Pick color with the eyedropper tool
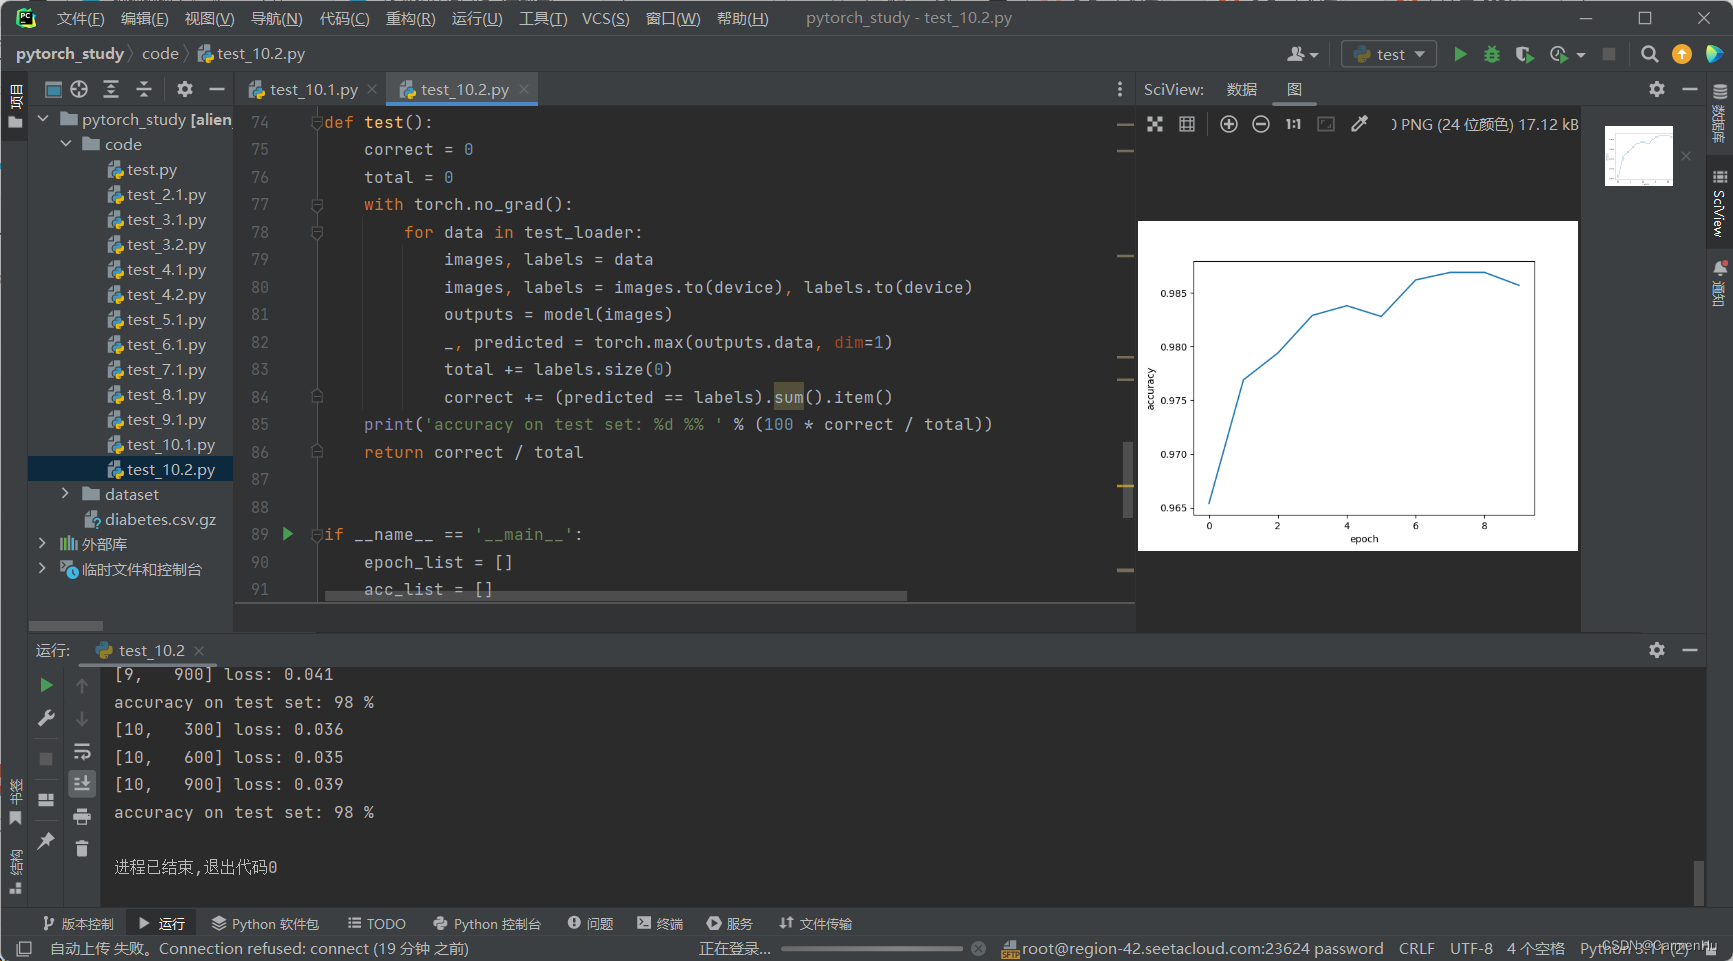Viewport: 1733px width, 961px height. click(x=1358, y=124)
